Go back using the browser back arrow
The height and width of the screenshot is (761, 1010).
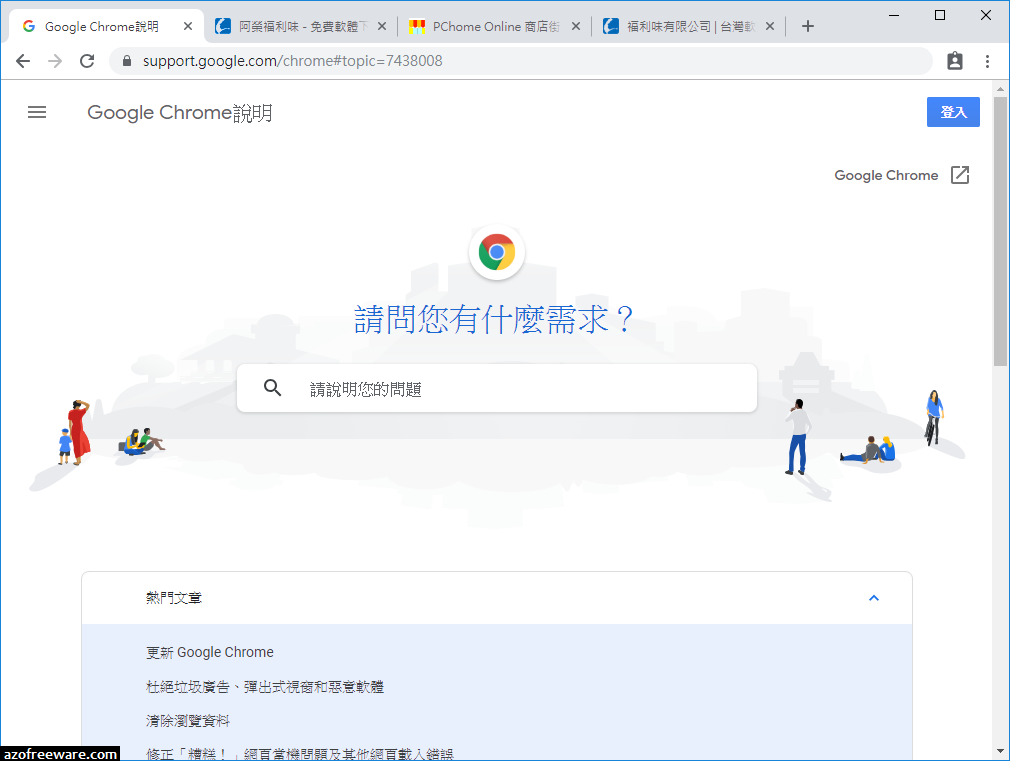point(23,61)
